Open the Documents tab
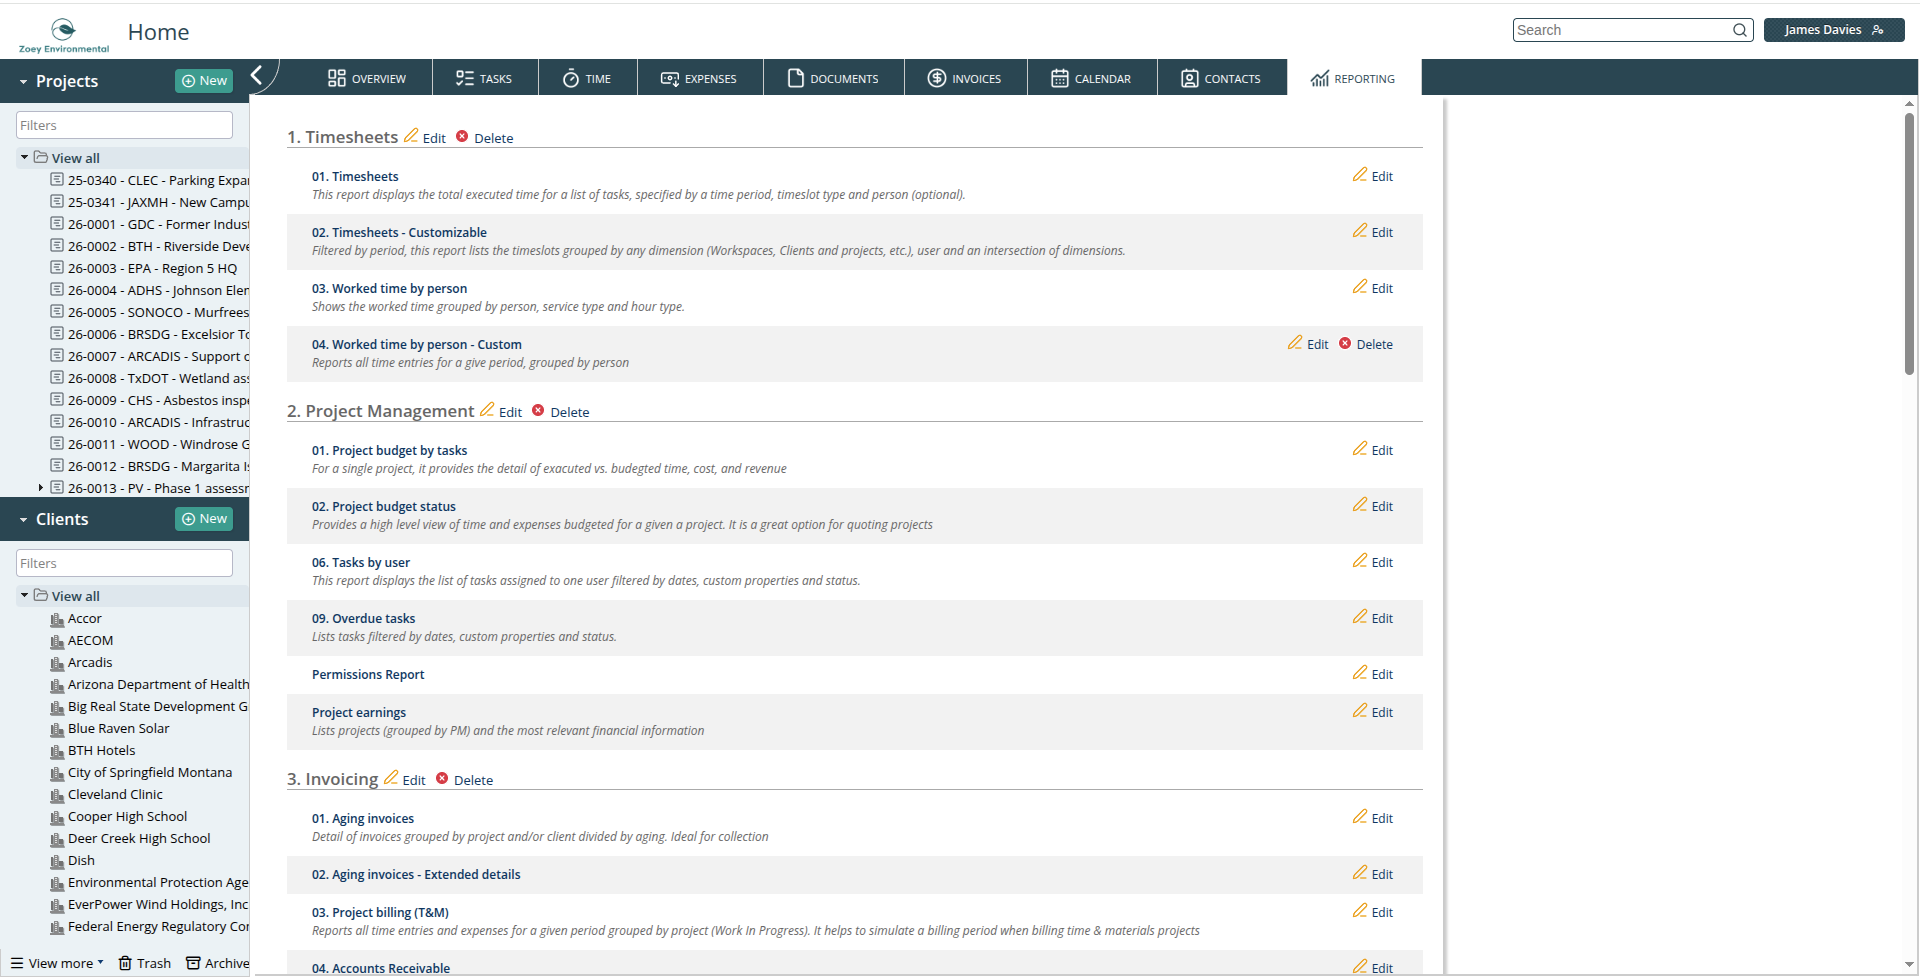This screenshot has height=977, width=1920. point(833,78)
